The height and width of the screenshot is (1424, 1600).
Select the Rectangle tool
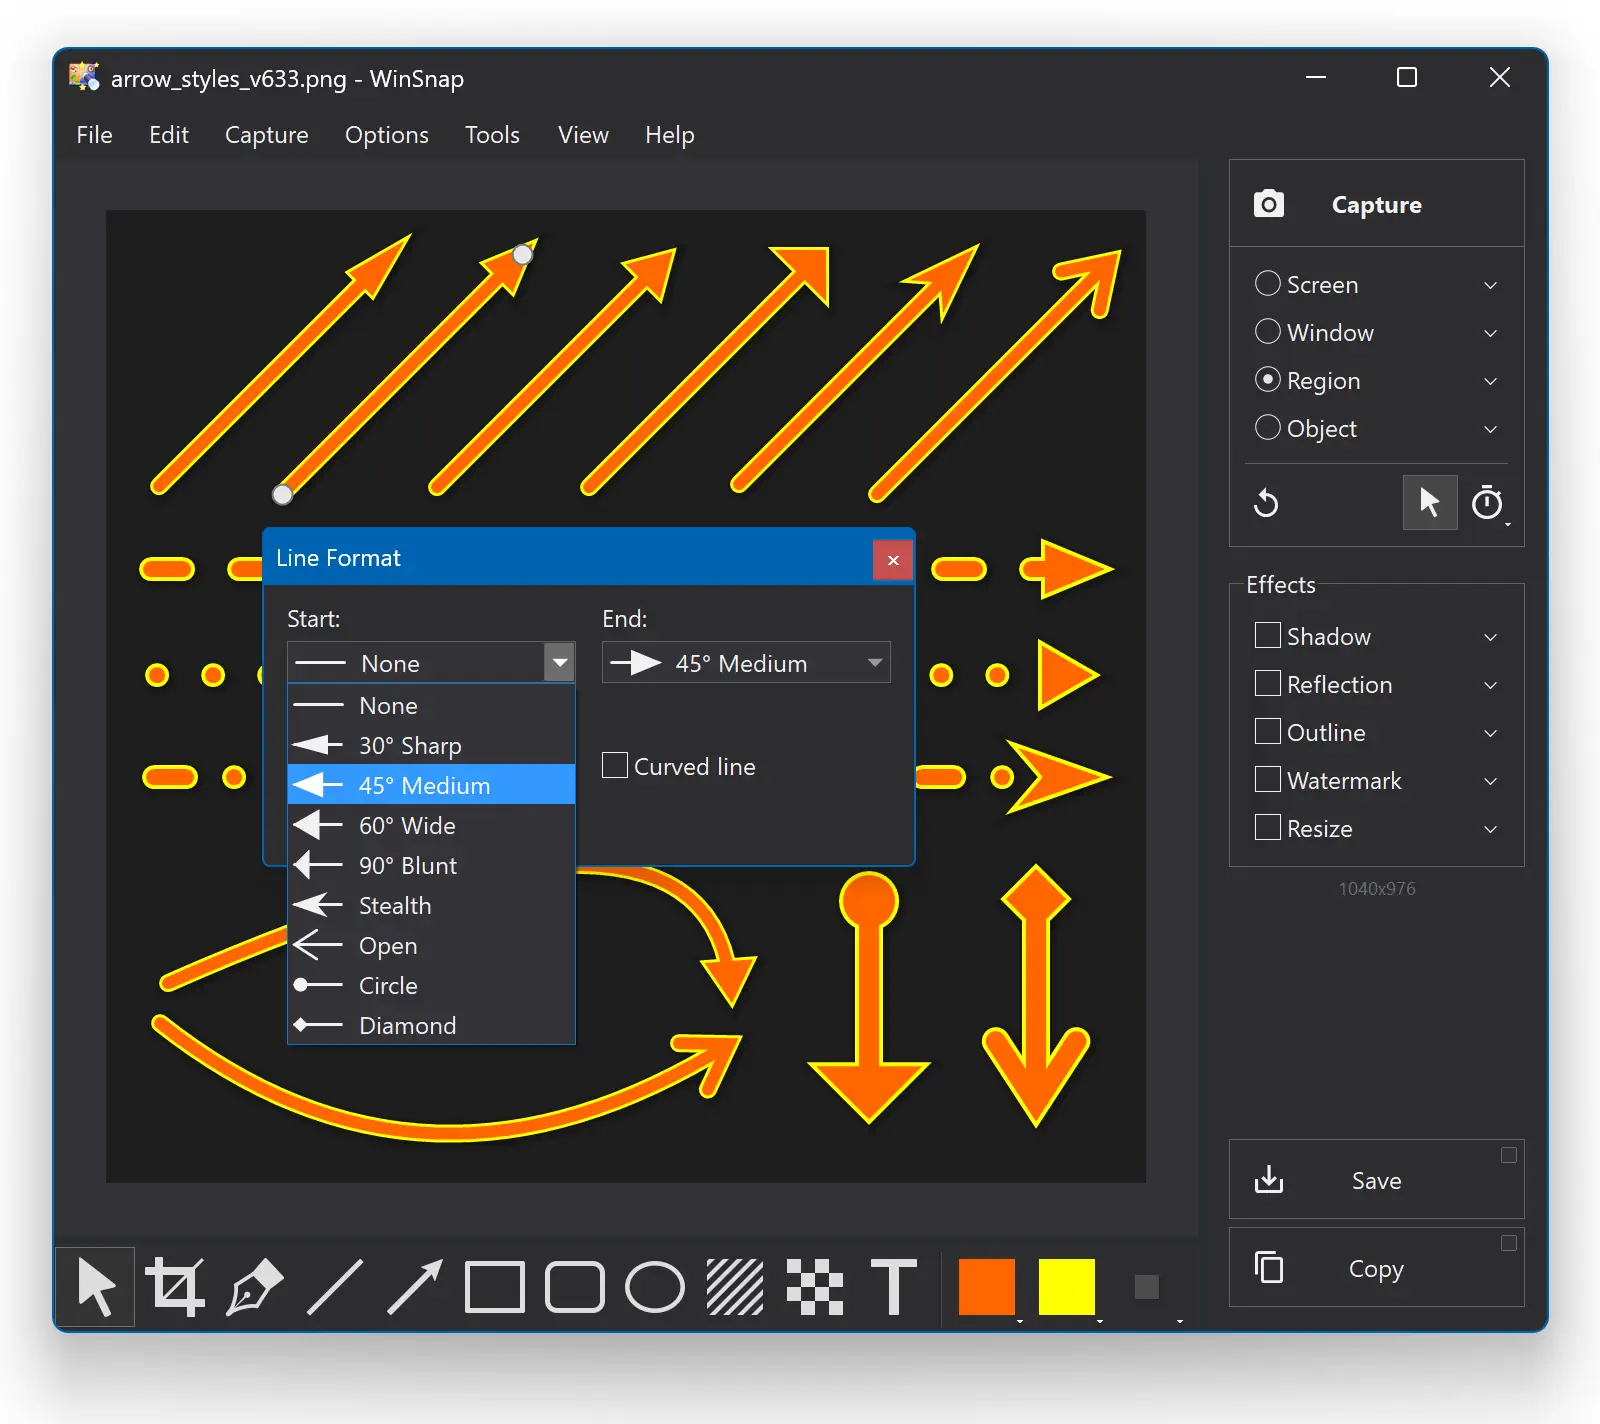pyautogui.click(x=495, y=1287)
